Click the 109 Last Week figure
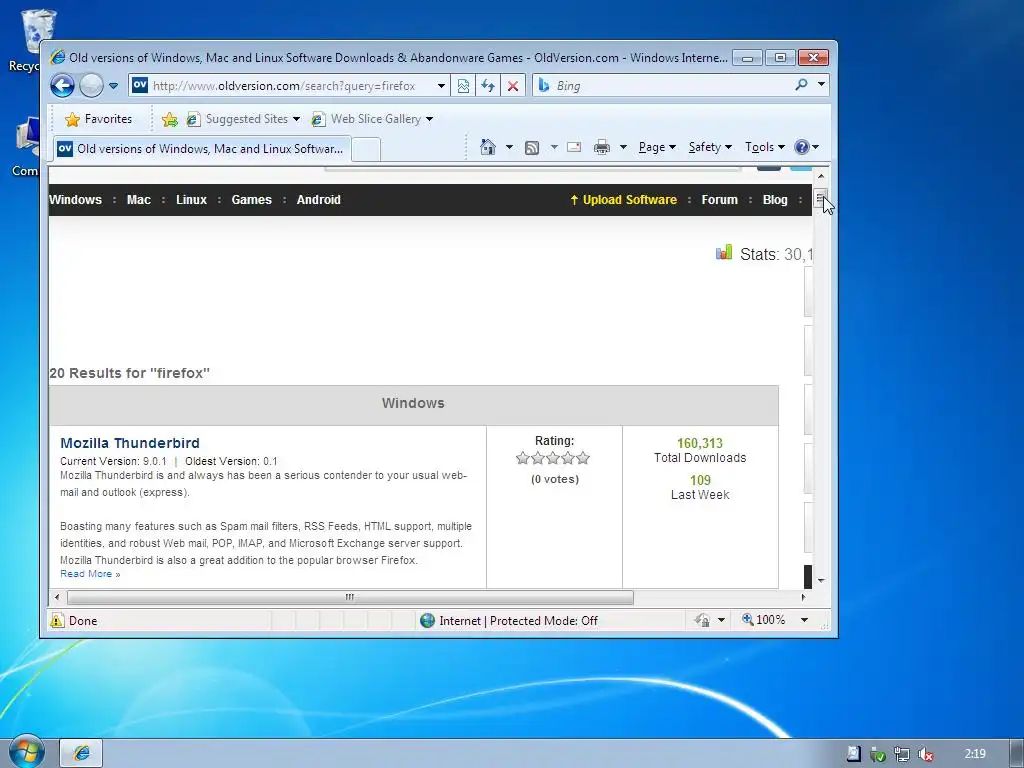The height and width of the screenshot is (768, 1024). pyautogui.click(x=700, y=481)
